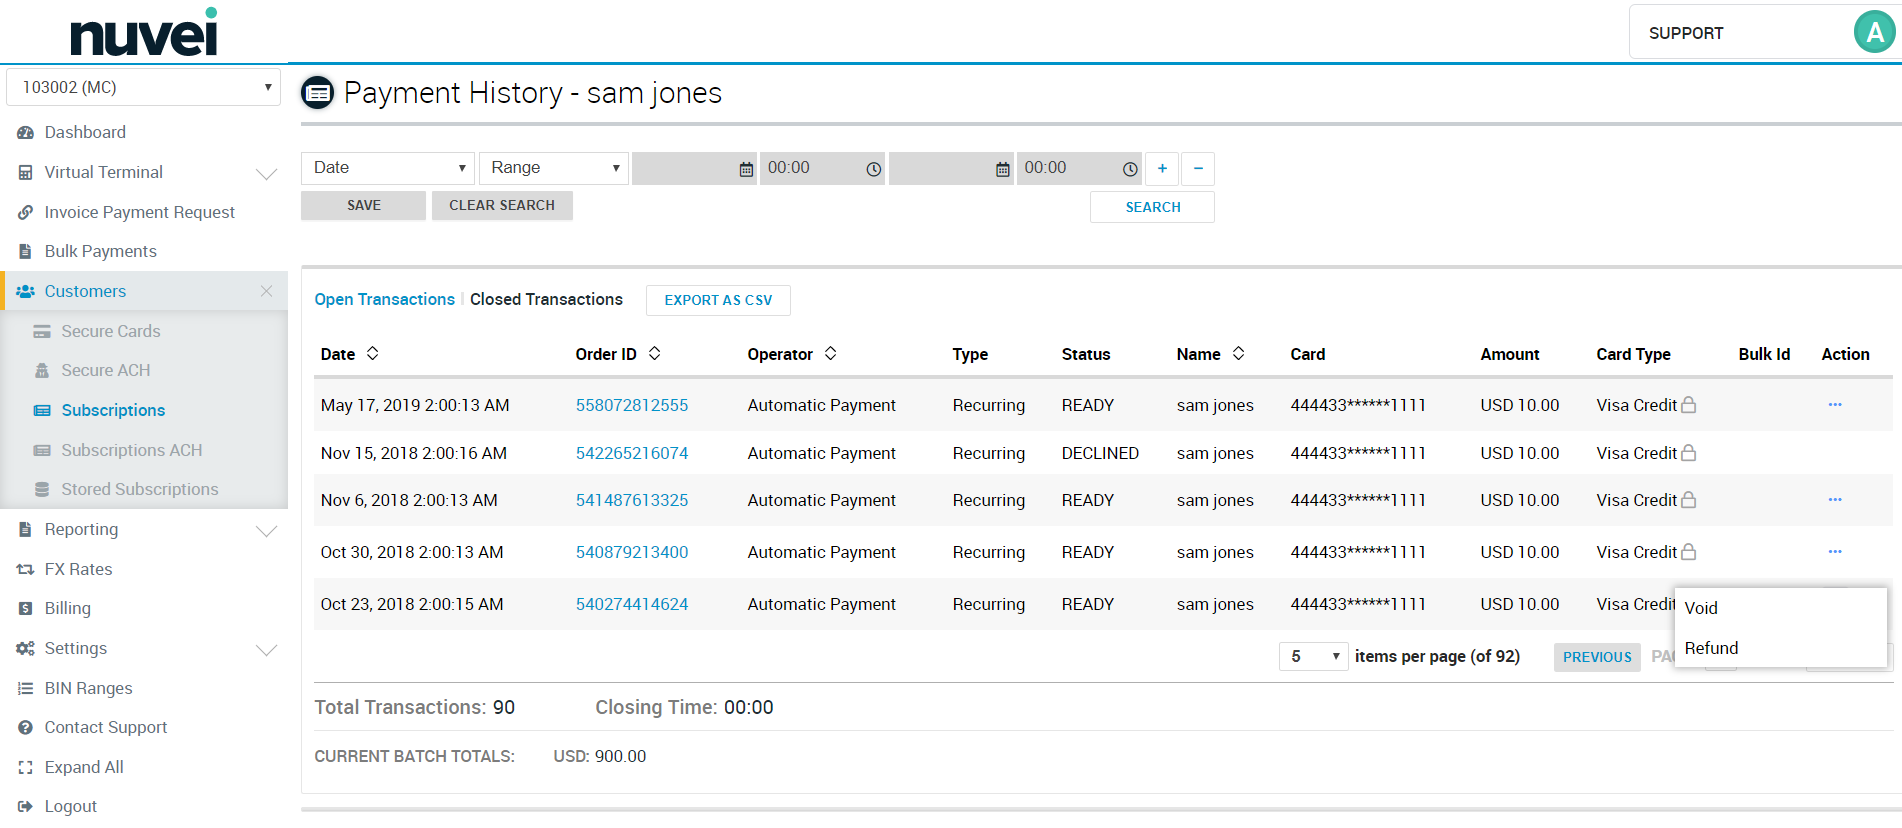Sort by Date using column sort icon
This screenshot has height=828, width=1902.
tap(373, 353)
